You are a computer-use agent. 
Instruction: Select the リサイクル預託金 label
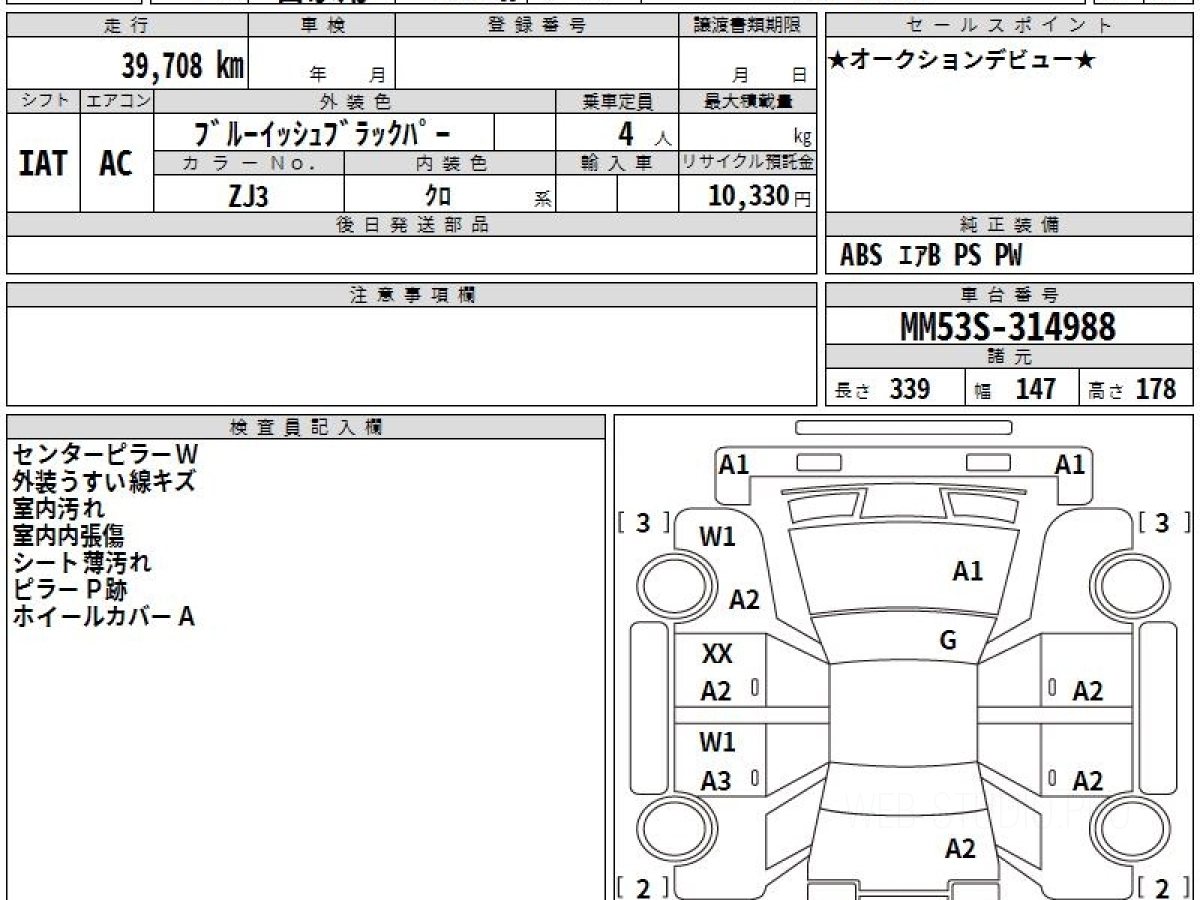coord(747,163)
